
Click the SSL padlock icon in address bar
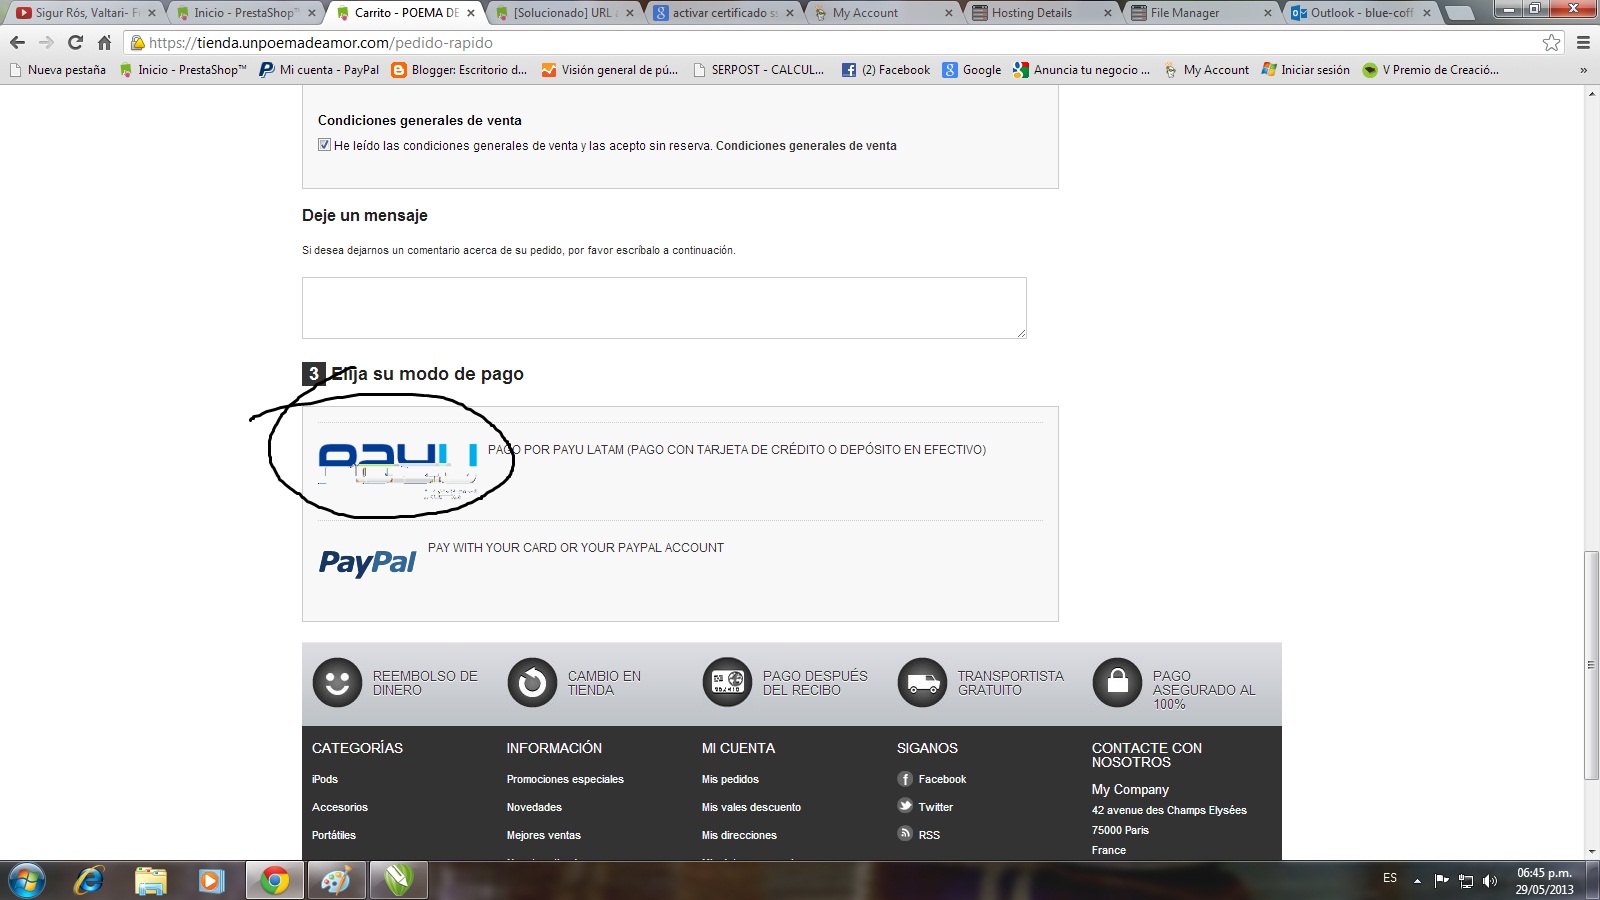coord(138,43)
